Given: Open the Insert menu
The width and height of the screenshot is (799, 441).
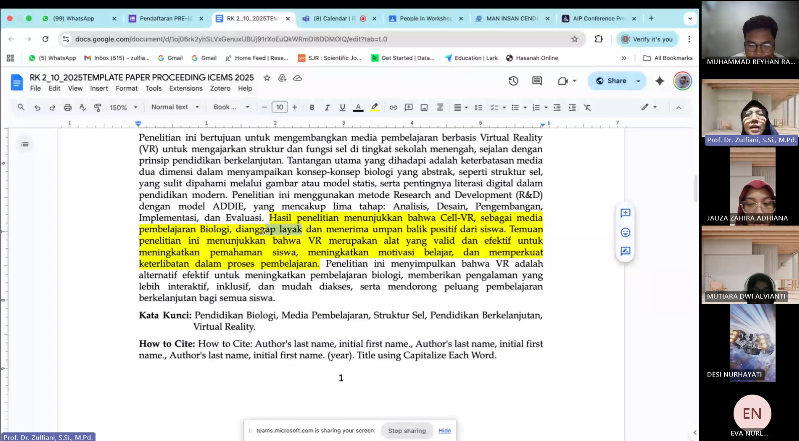Looking at the screenshot, I should [x=99, y=88].
